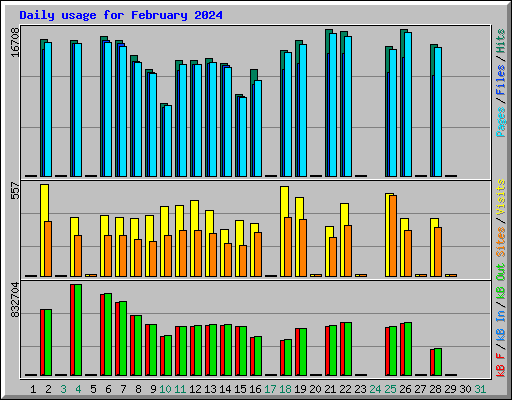Viewport: 512px width, 400px height.
Task: Click day 12 on the x-axis
Action: pos(195,389)
